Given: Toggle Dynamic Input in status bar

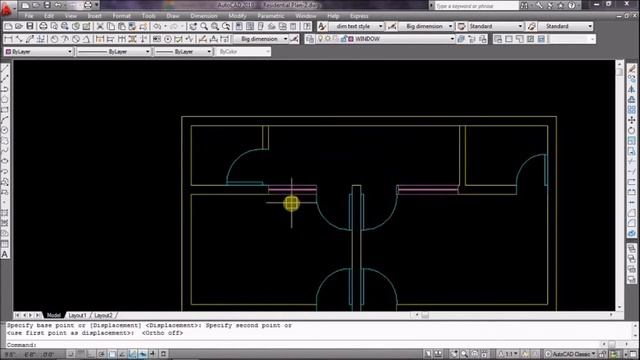Looking at the screenshot, I should click(143, 354).
